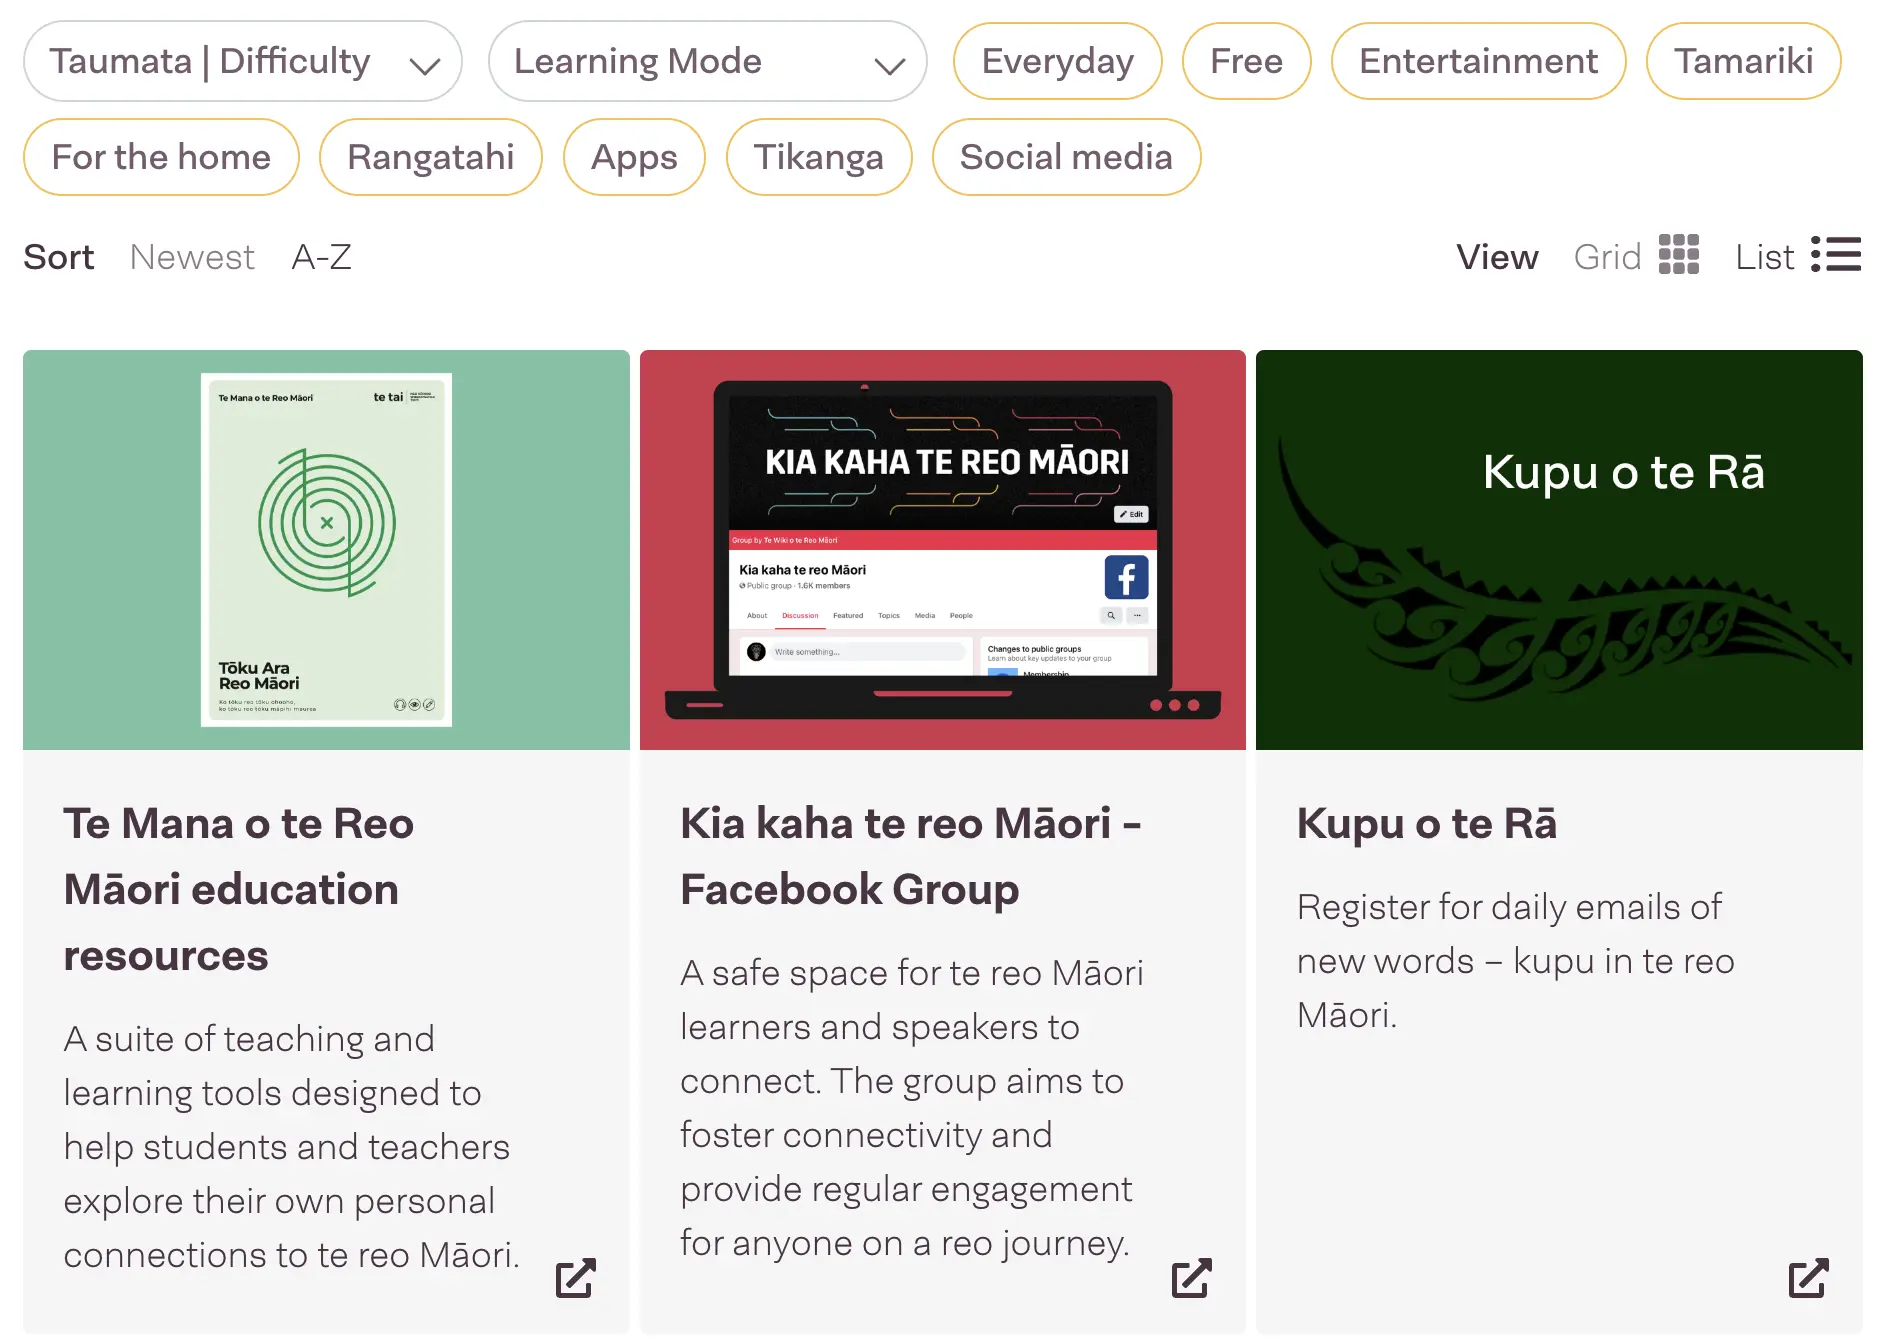Open external link on Kupu o te Rā card
1880x1340 pixels.
(1809, 1278)
